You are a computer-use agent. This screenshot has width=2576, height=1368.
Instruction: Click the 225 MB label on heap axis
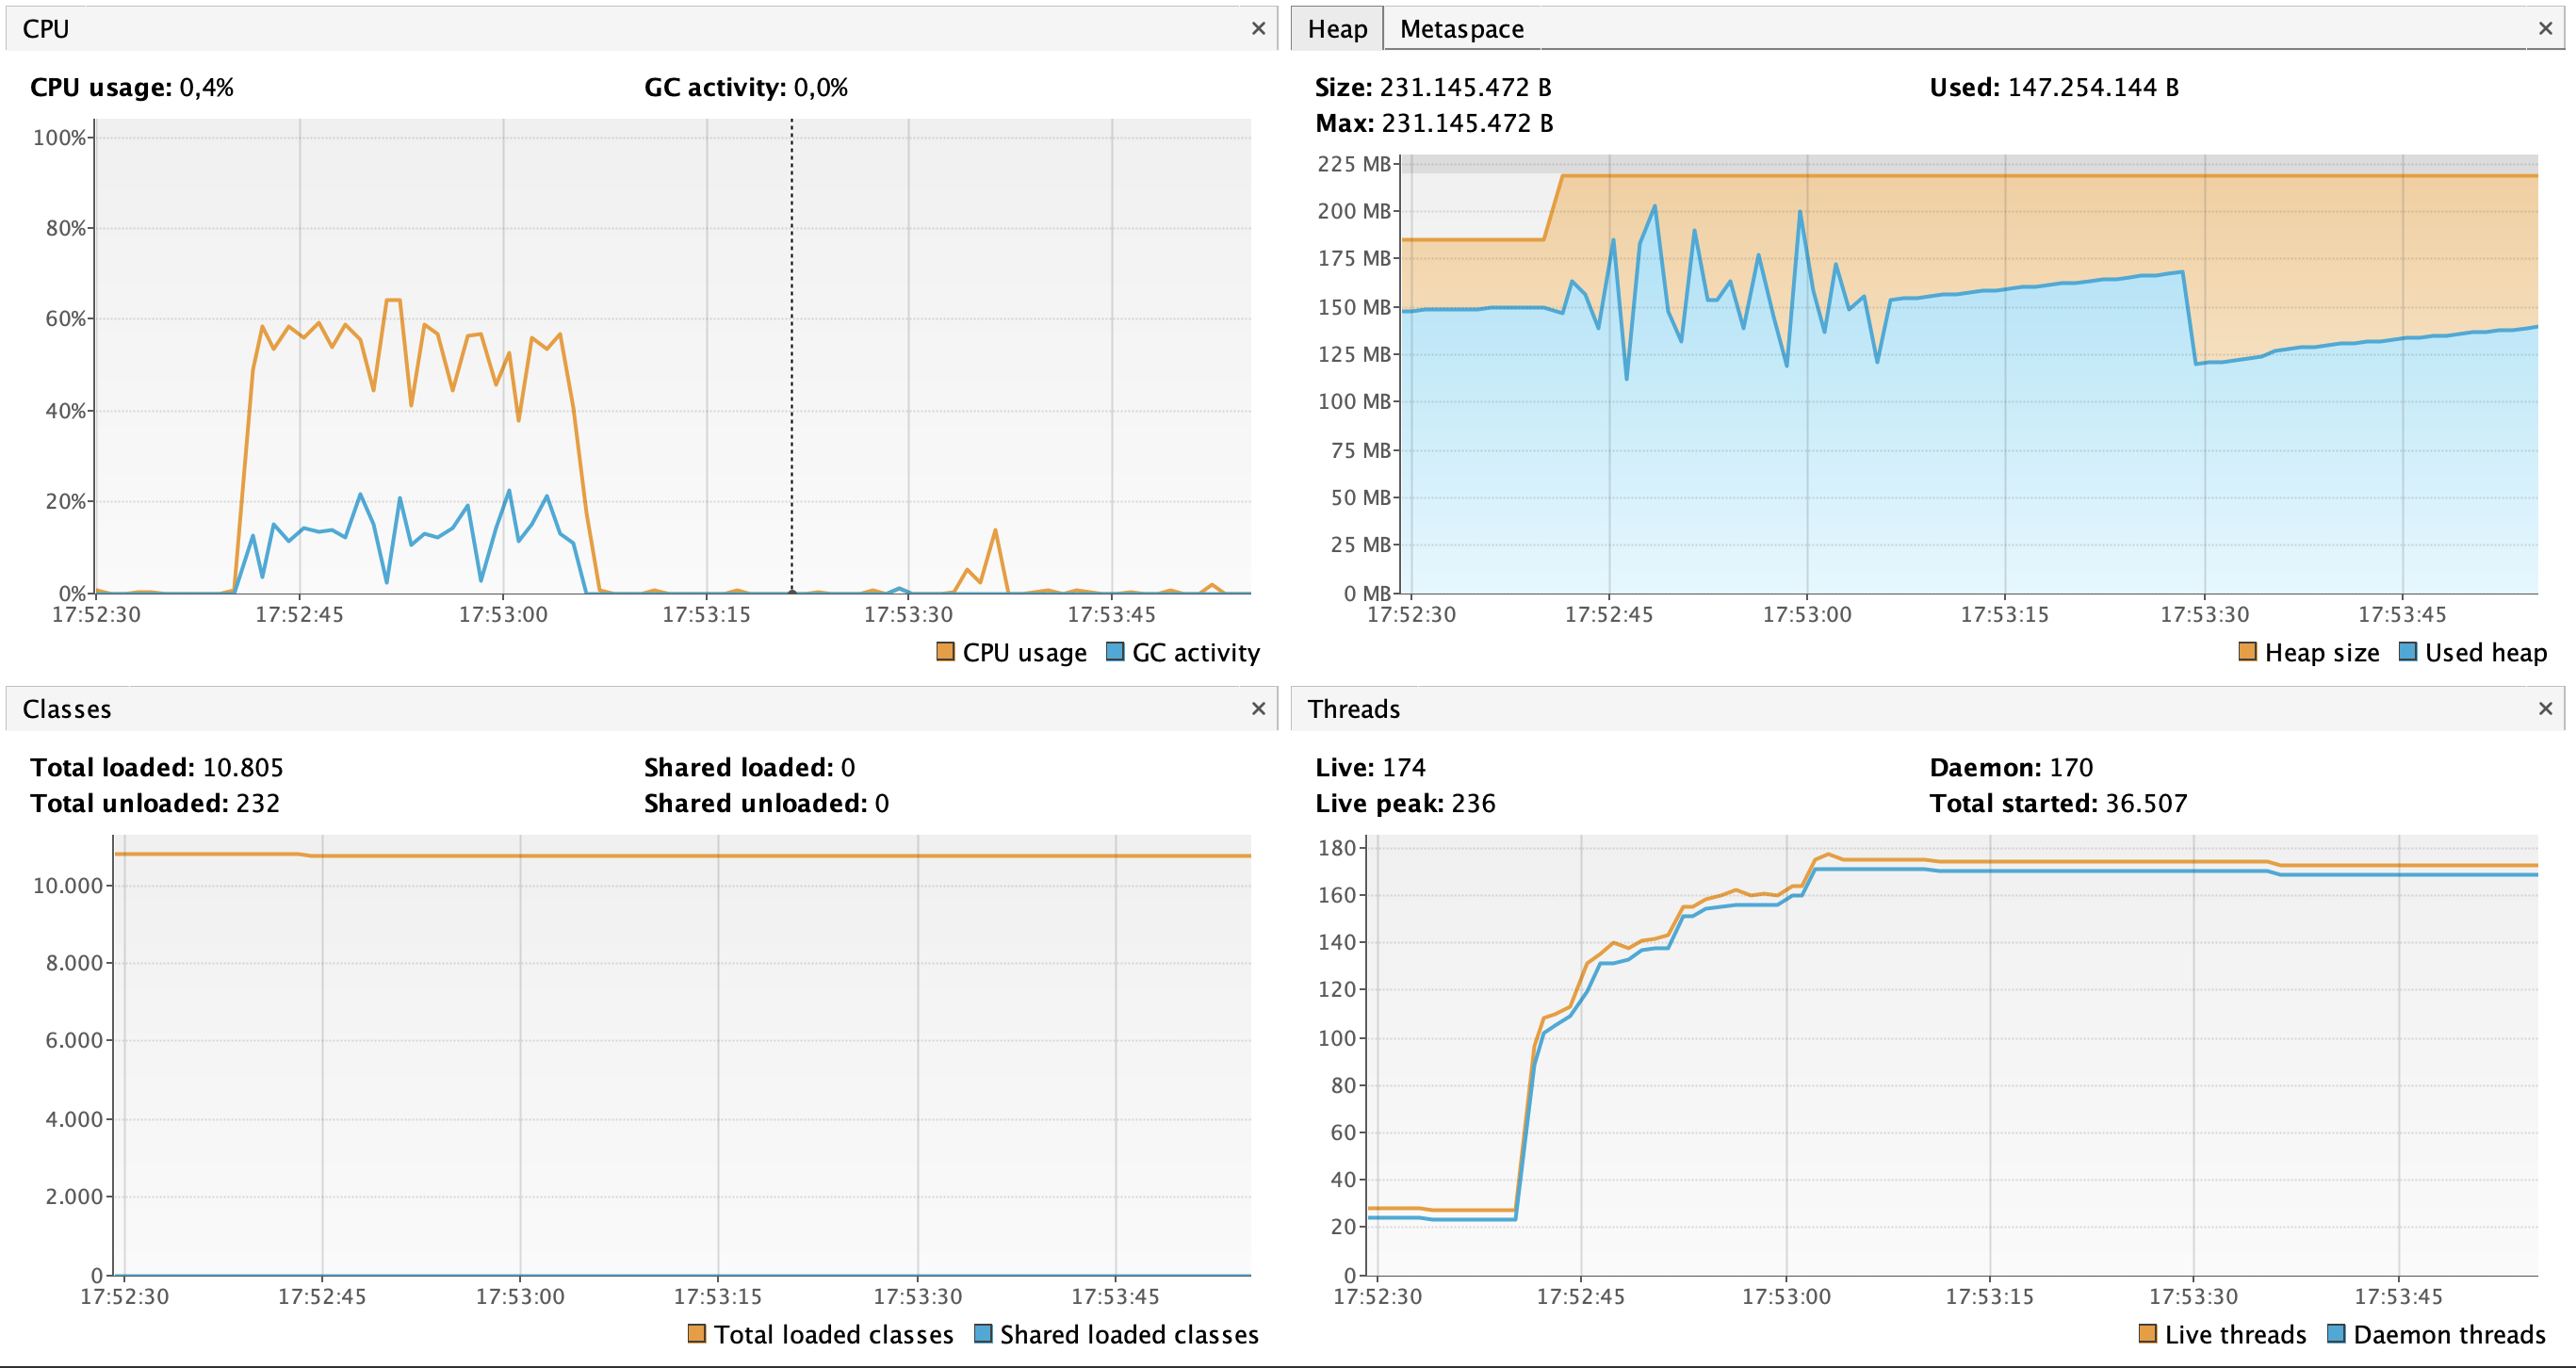(x=1354, y=163)
